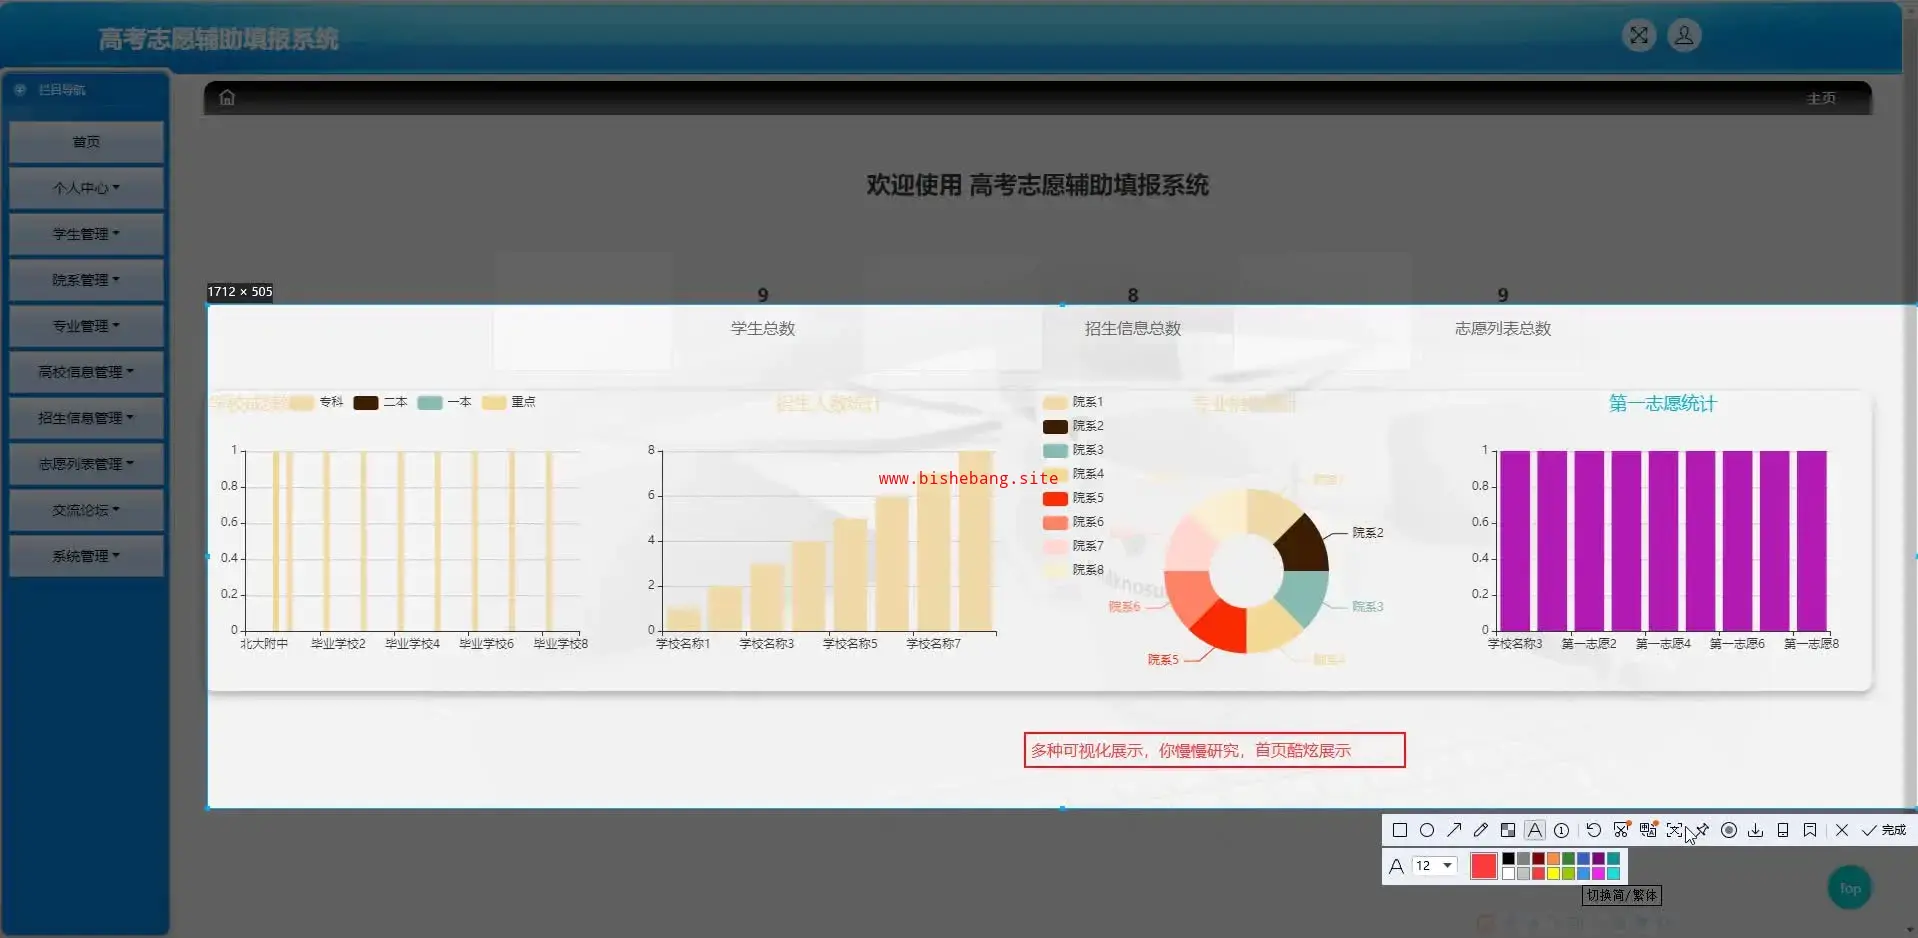Click the 招生信息总数 statistic label

(x=1133, y=328)
